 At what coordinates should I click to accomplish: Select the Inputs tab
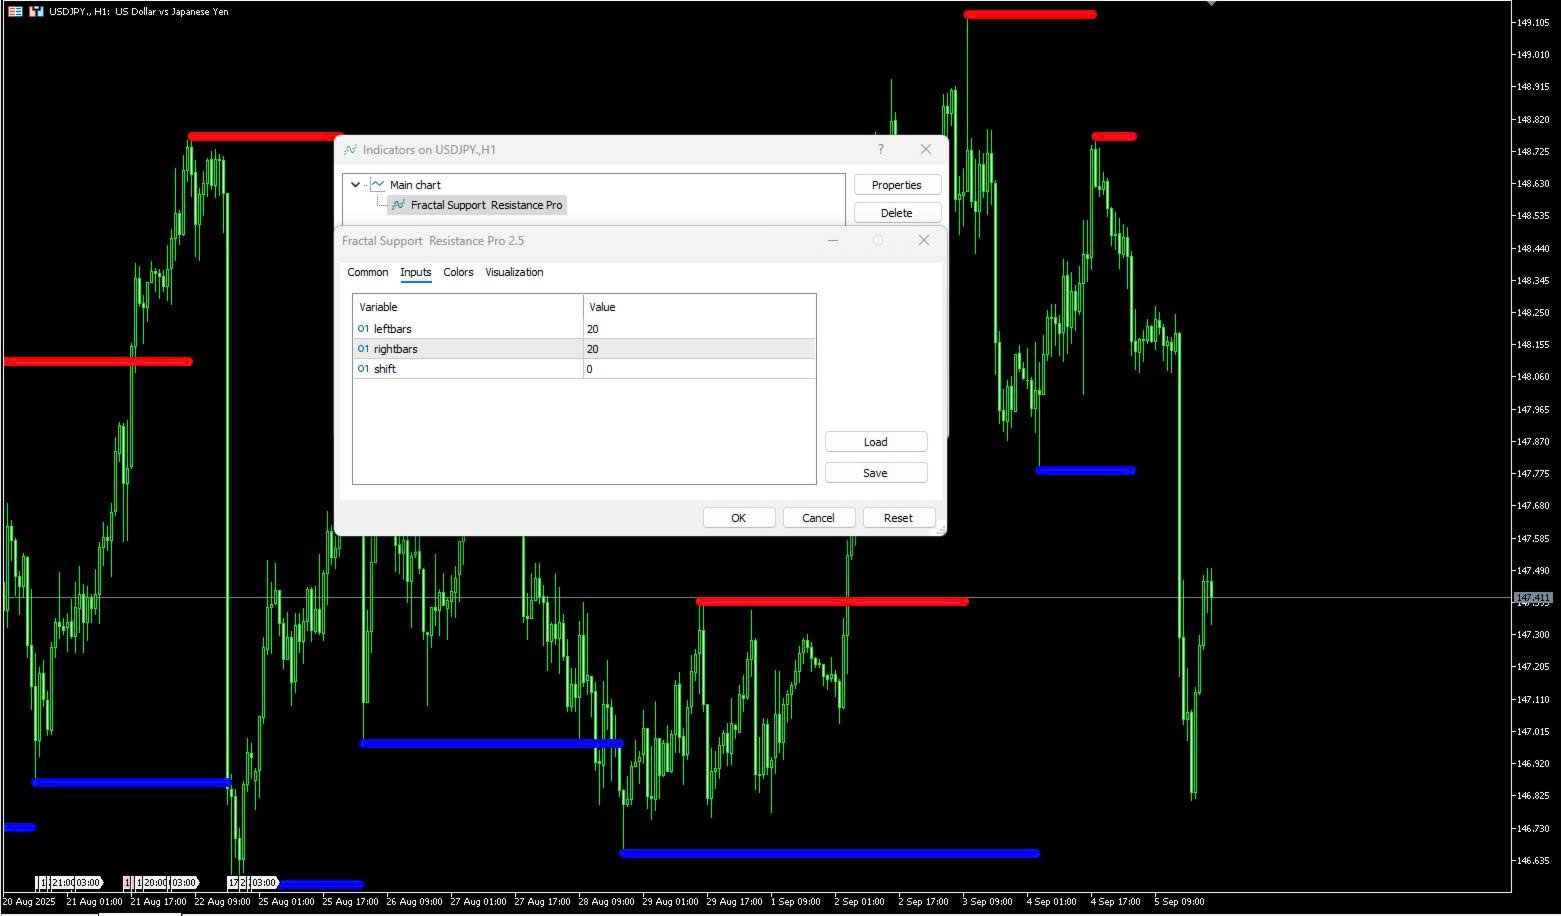(x=416, y=272)
